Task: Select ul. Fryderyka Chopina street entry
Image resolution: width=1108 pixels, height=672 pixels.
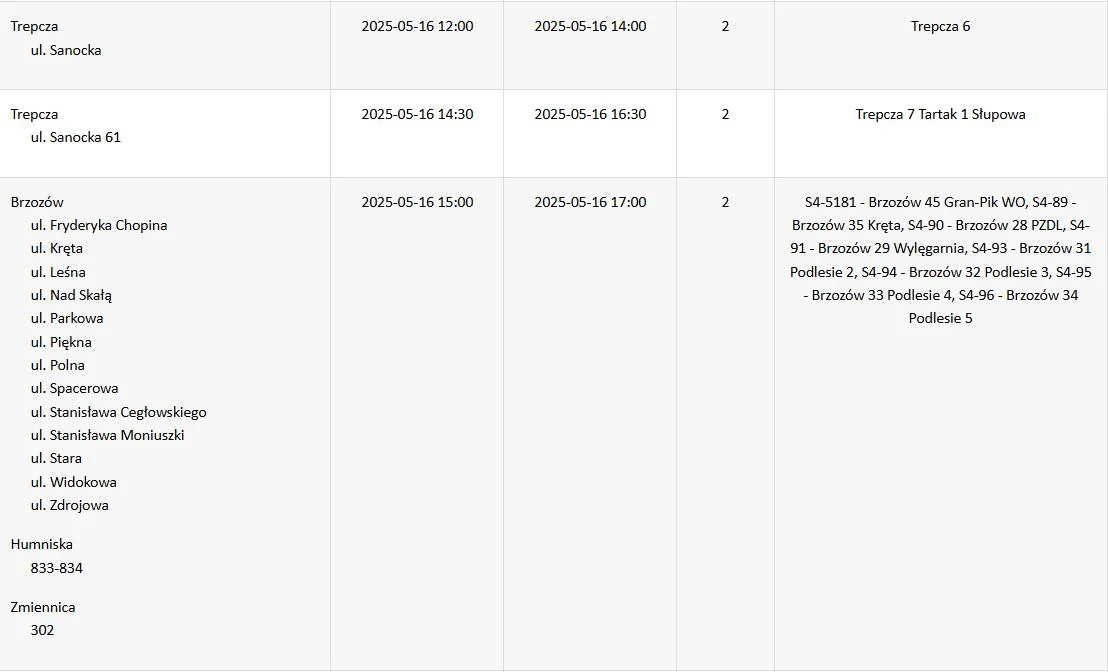Action: tap(99, 225)
